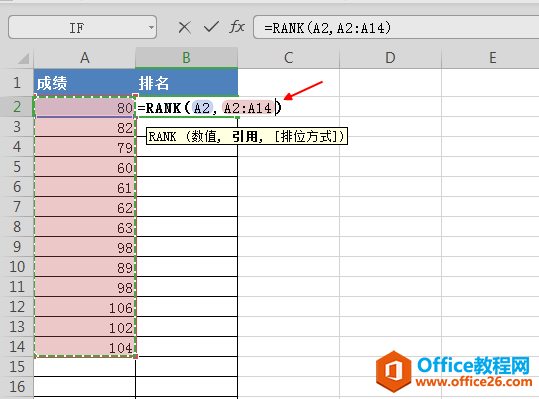Click cell A9 containing 98
The height and width of the screenshot is (399, 539).
[85, 247]
